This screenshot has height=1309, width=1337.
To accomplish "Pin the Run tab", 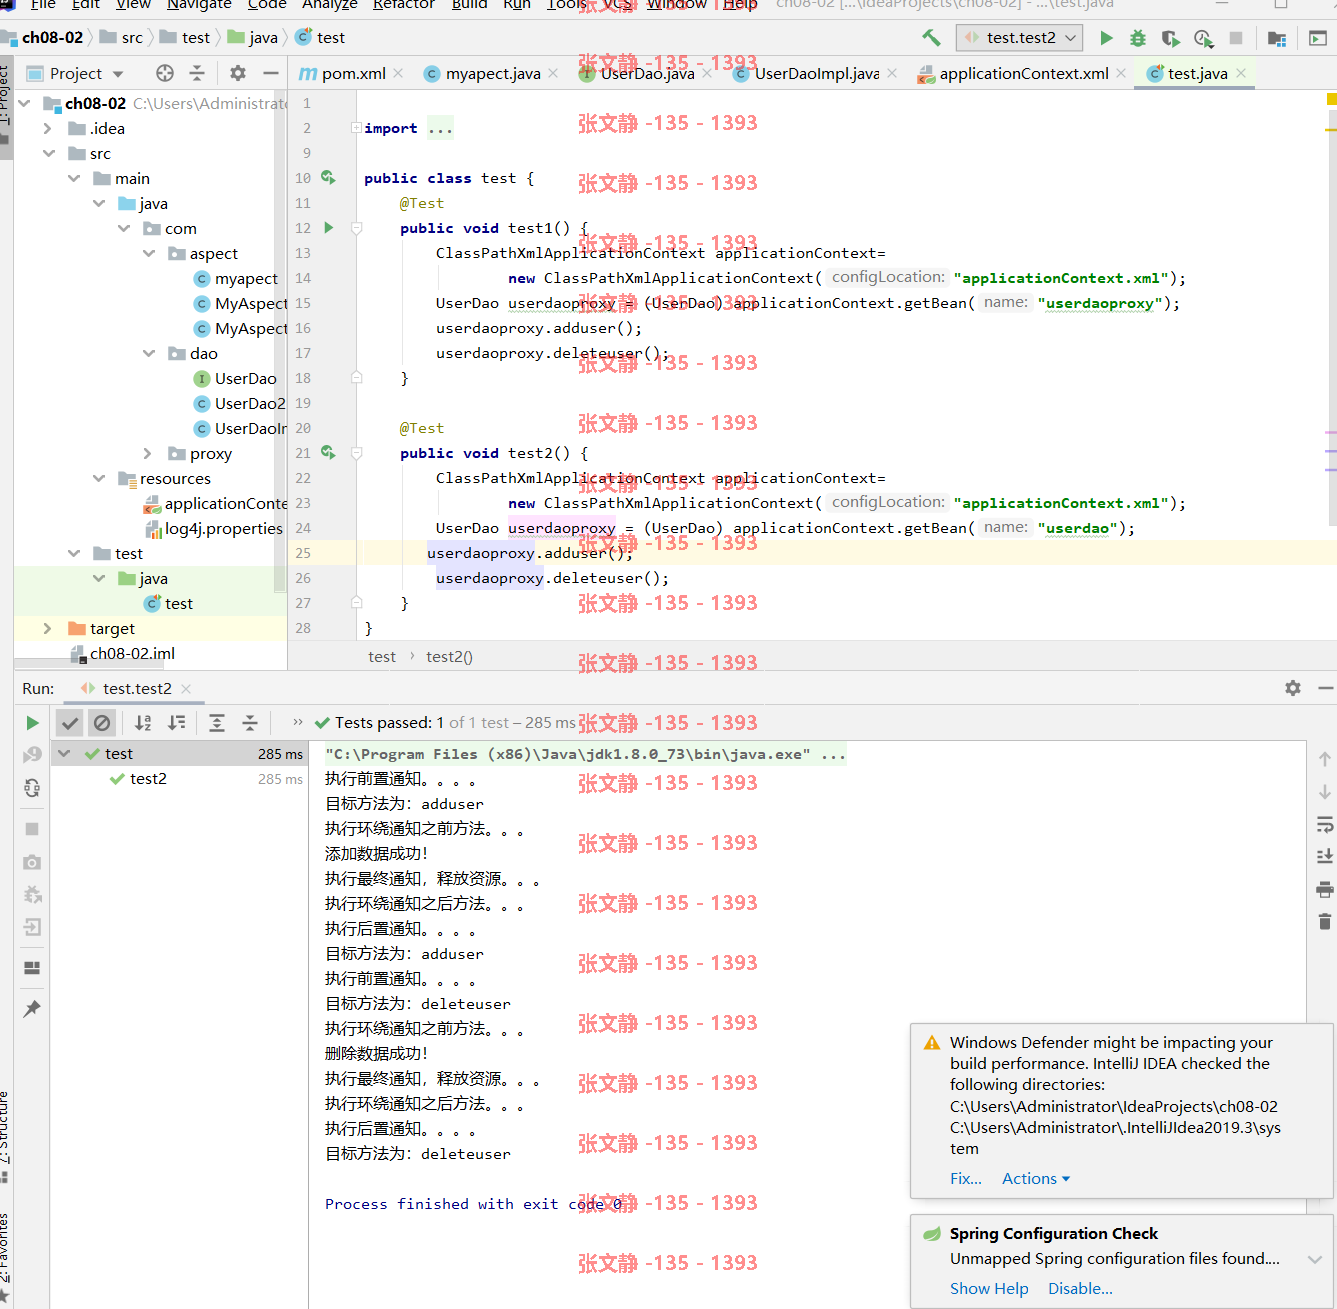I will pyautogui.click(x=32, y=1008).
